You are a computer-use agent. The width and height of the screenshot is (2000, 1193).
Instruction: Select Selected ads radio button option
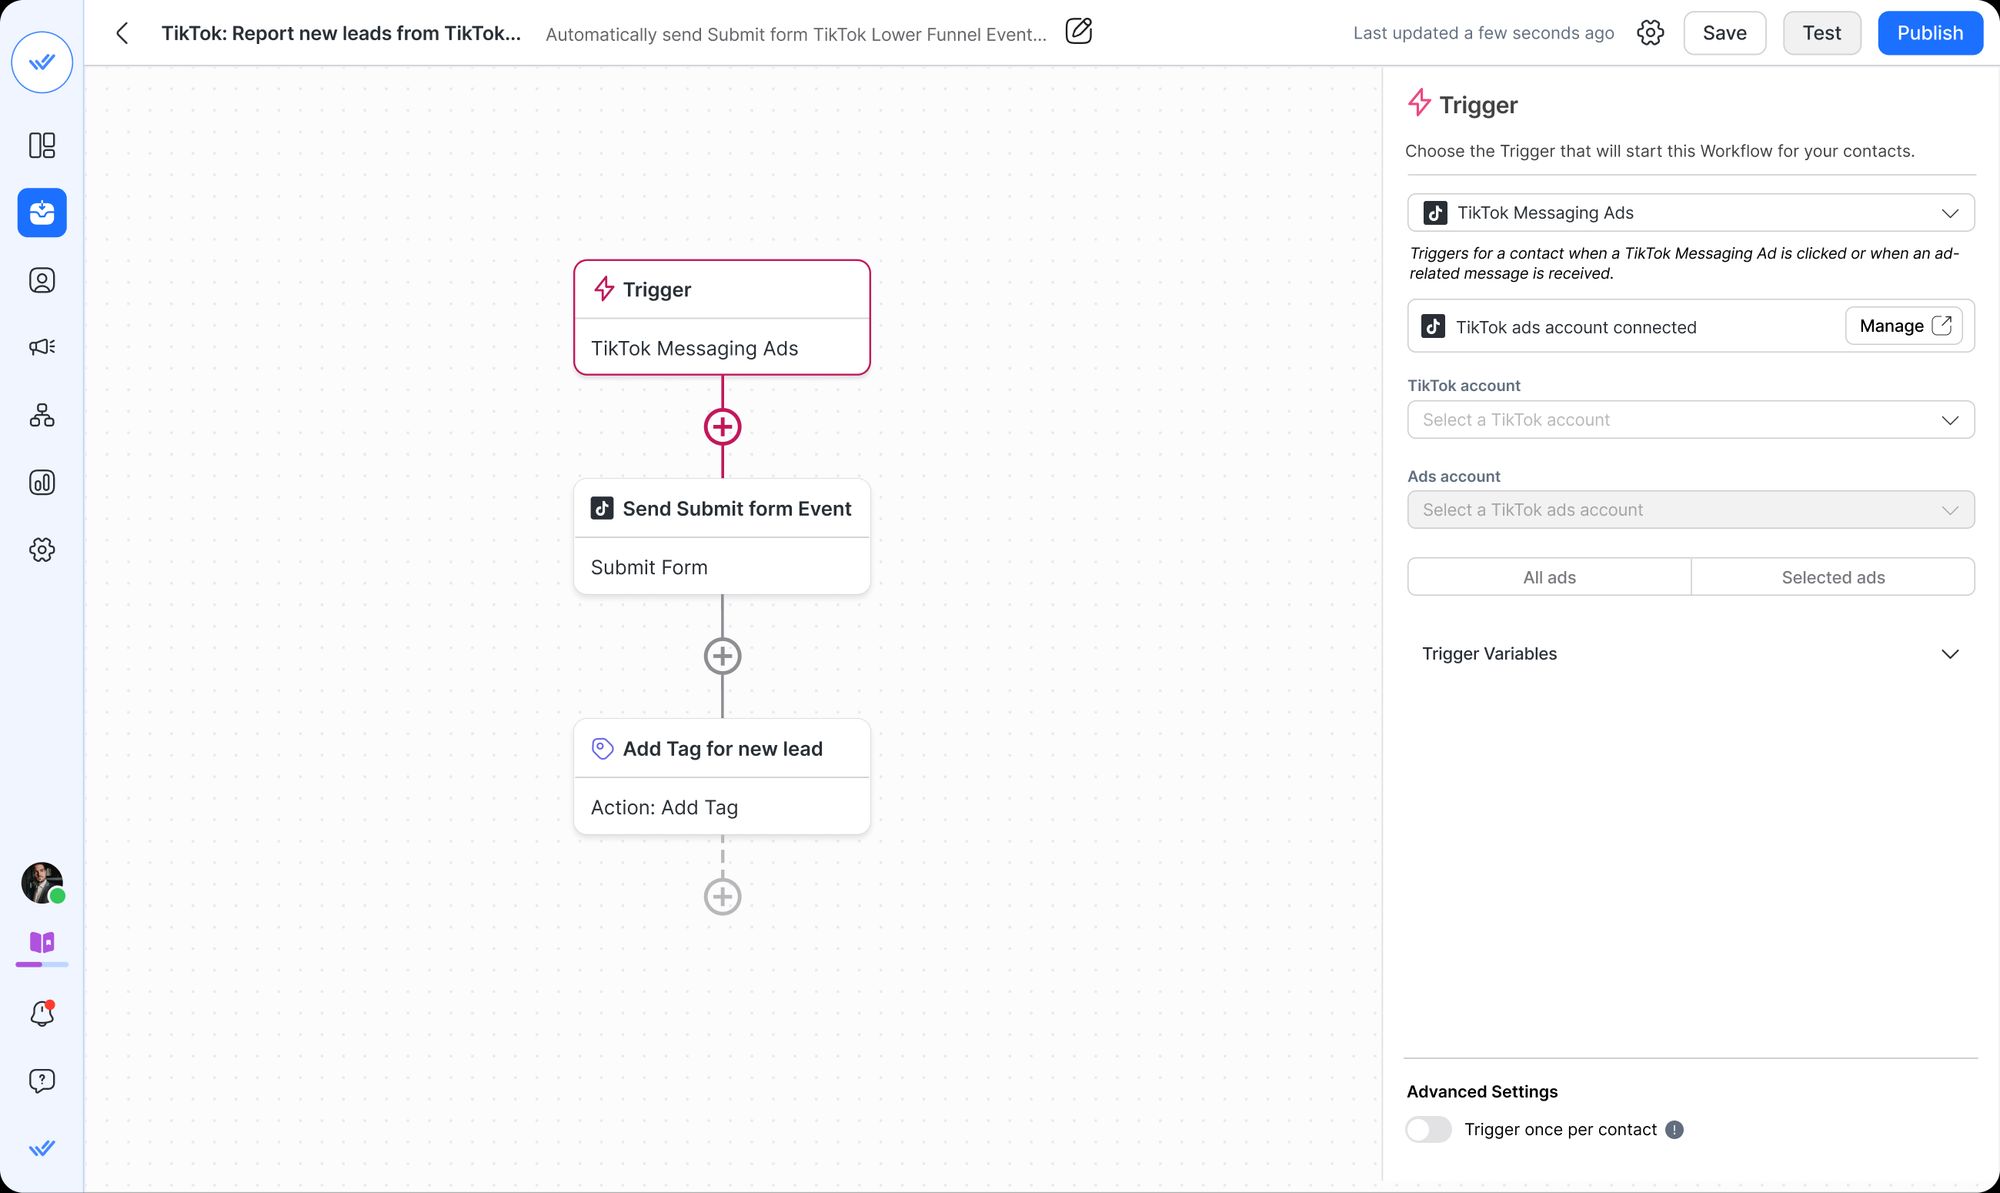1833,577
